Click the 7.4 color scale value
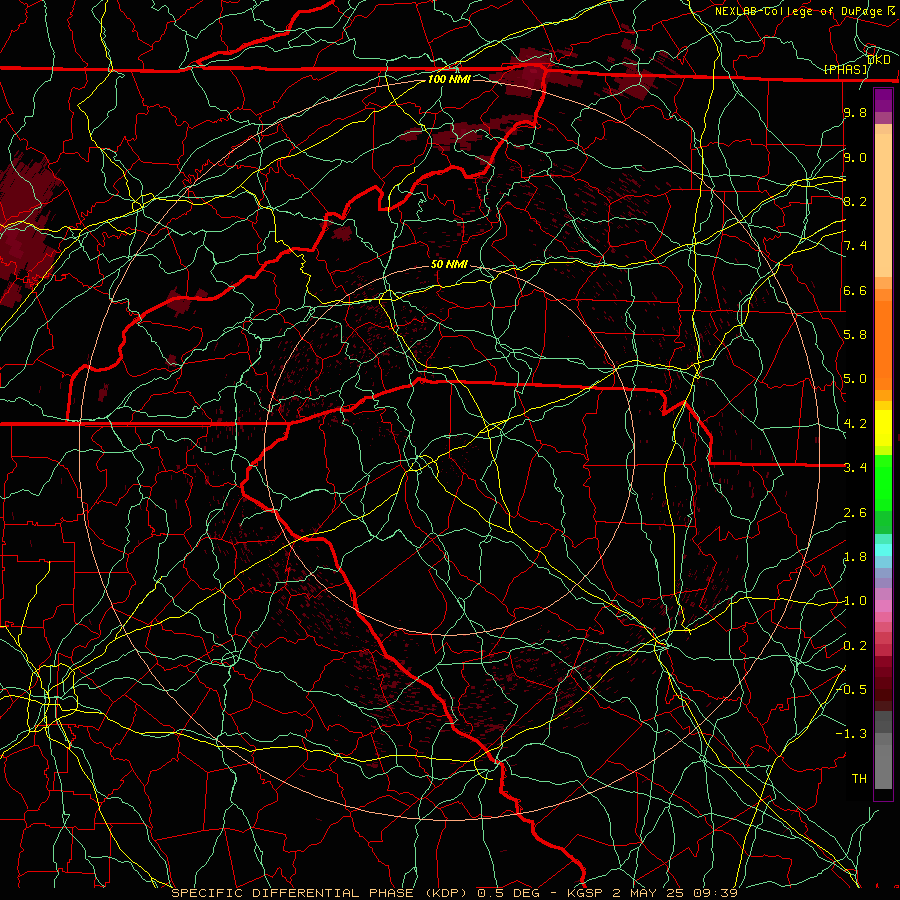Screen dimensions: 900x900 855,246
